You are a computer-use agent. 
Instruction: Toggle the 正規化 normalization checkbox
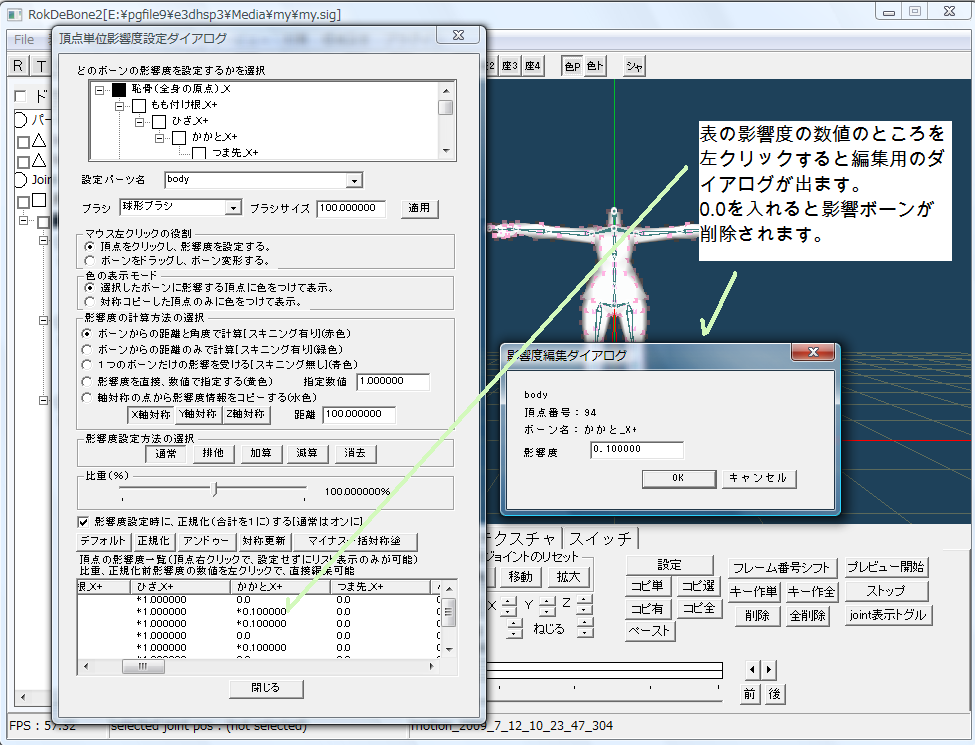tap(84, 521)
